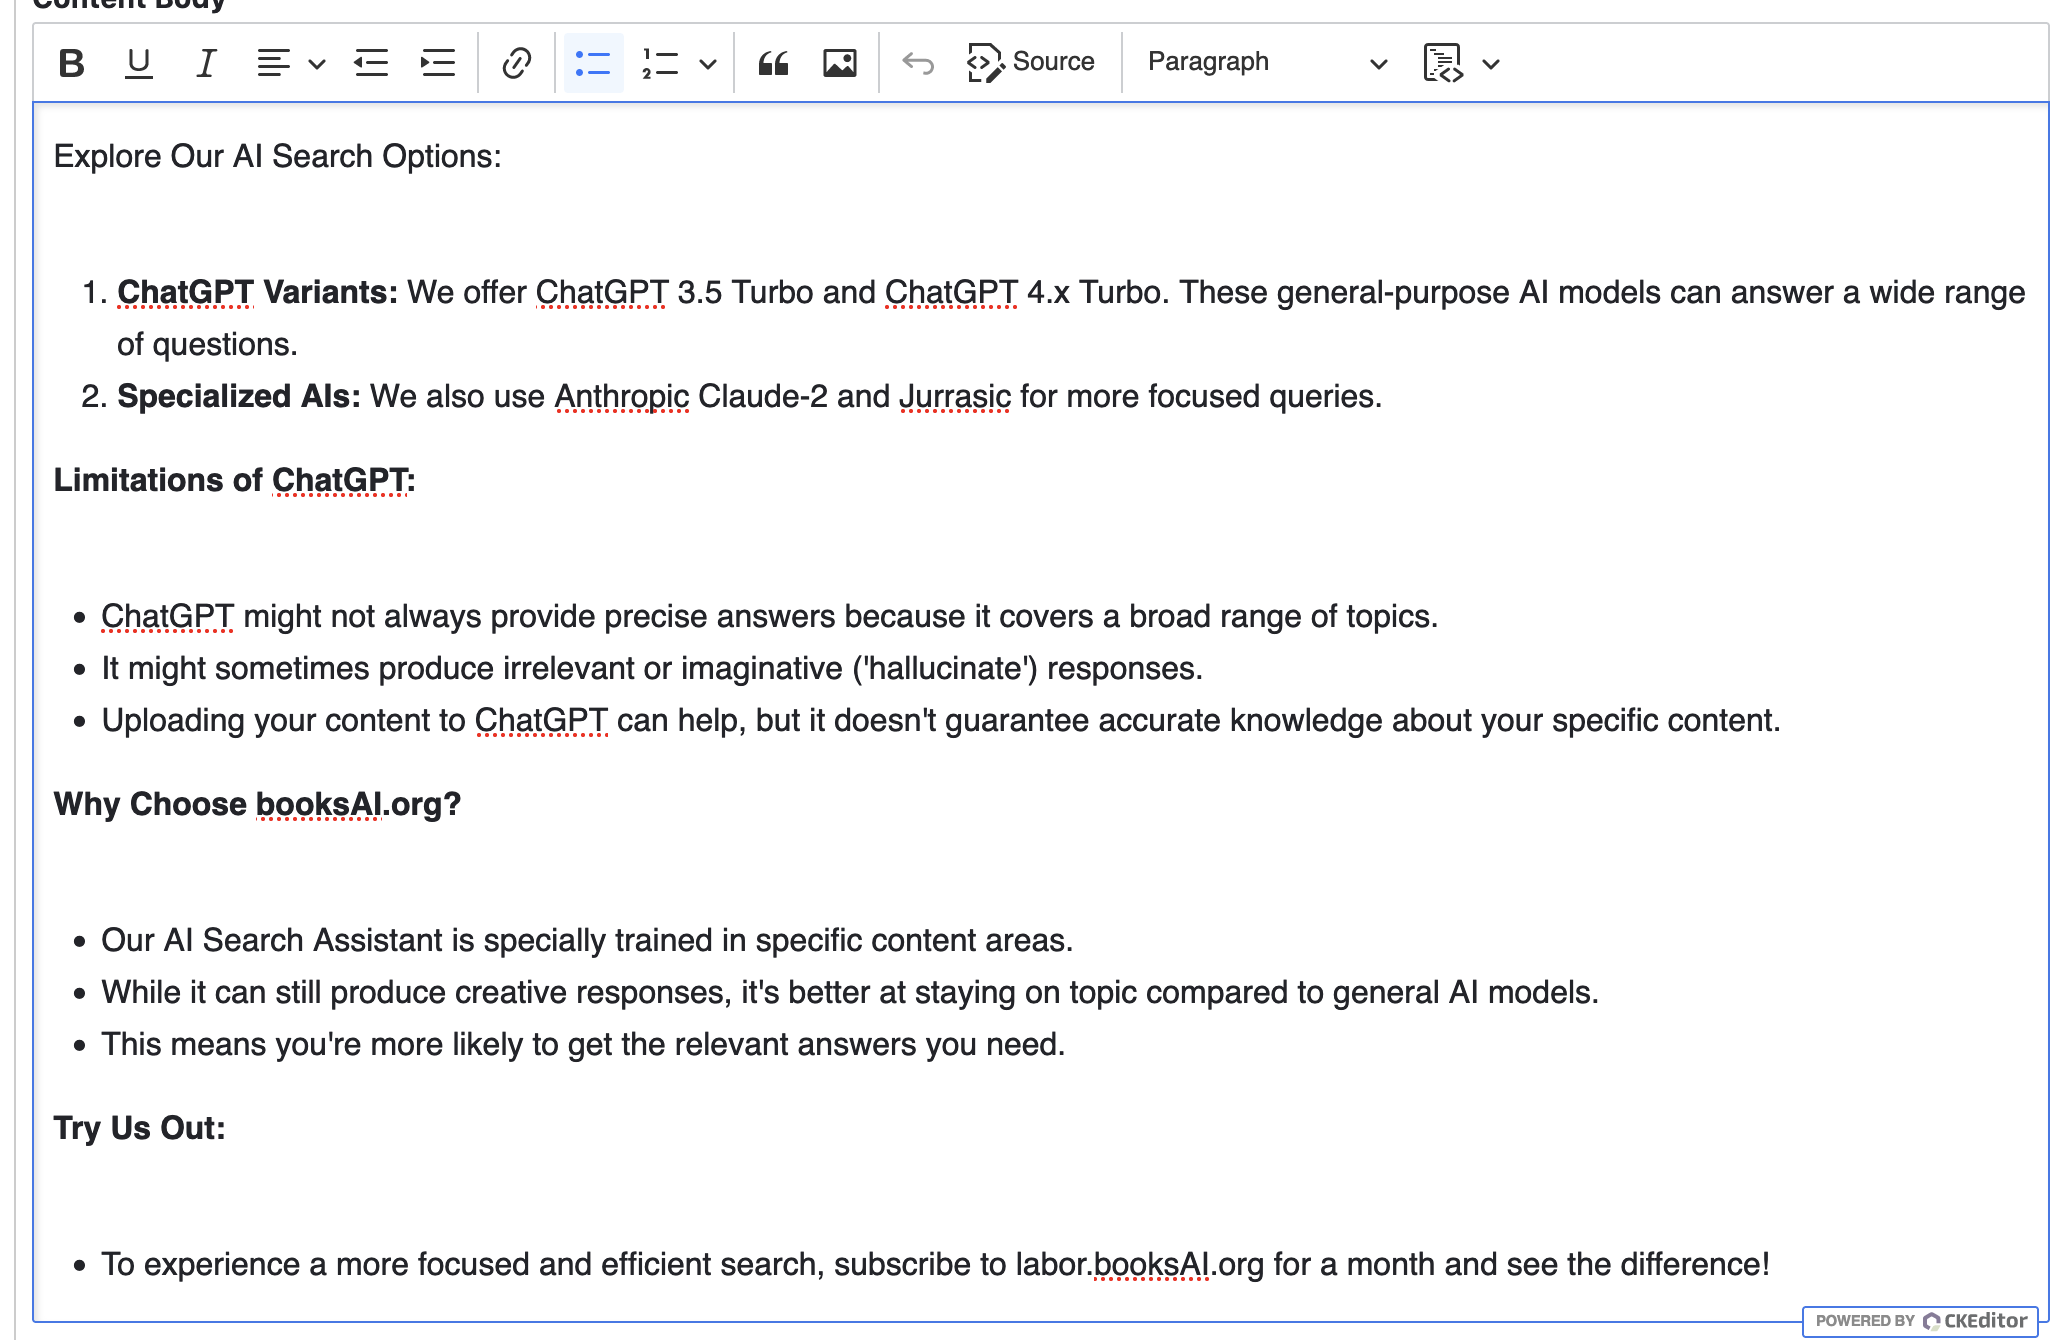2056x1340 pixels.
Task: Expand the numbered list style options
Action: (709, 64)
